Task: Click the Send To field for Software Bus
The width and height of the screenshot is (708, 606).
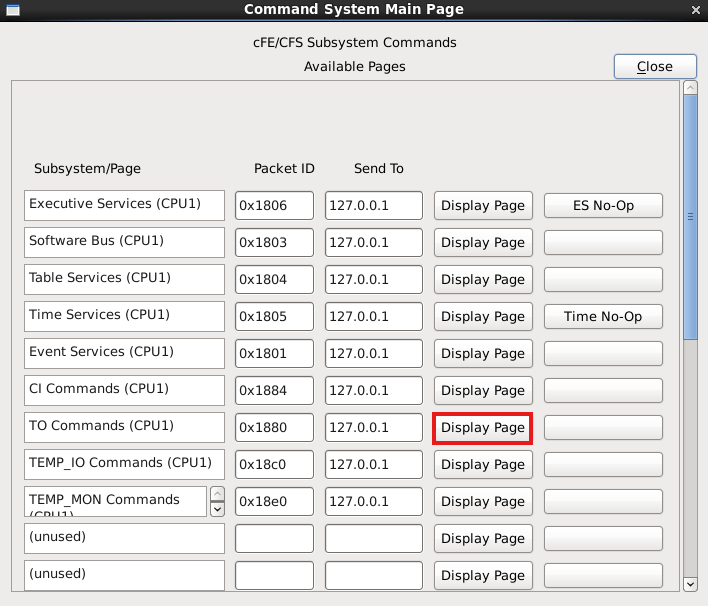Action: 373,242
